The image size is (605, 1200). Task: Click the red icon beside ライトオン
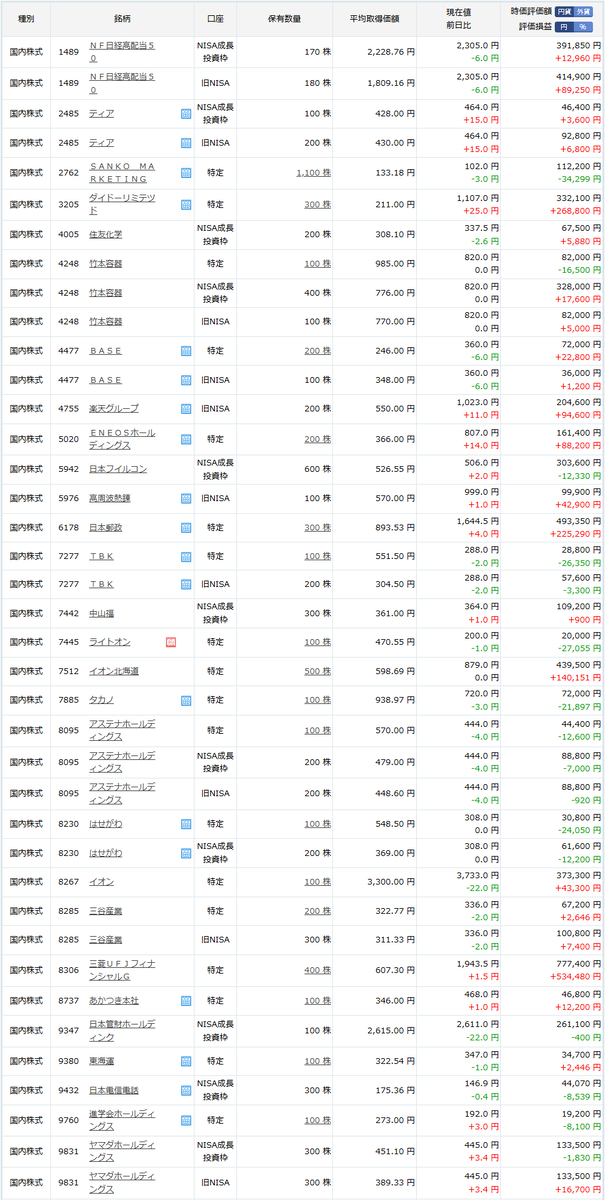[x=170, y=642]
